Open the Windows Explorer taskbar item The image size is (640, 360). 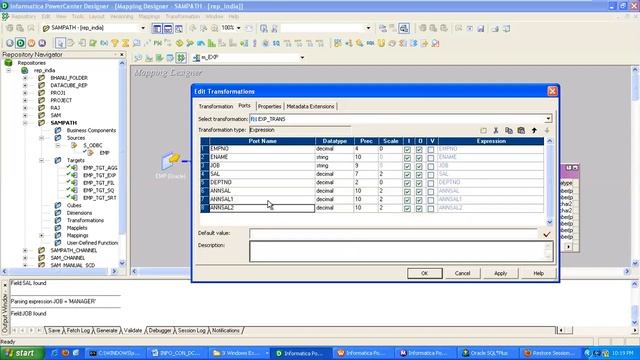(240, 353)
